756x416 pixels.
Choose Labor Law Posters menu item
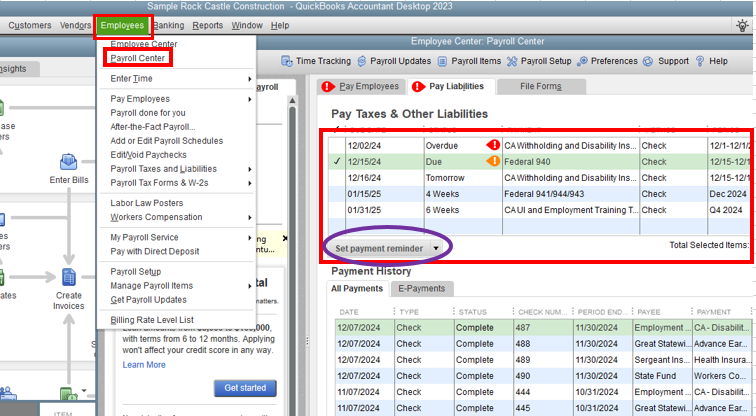point(147,203)
